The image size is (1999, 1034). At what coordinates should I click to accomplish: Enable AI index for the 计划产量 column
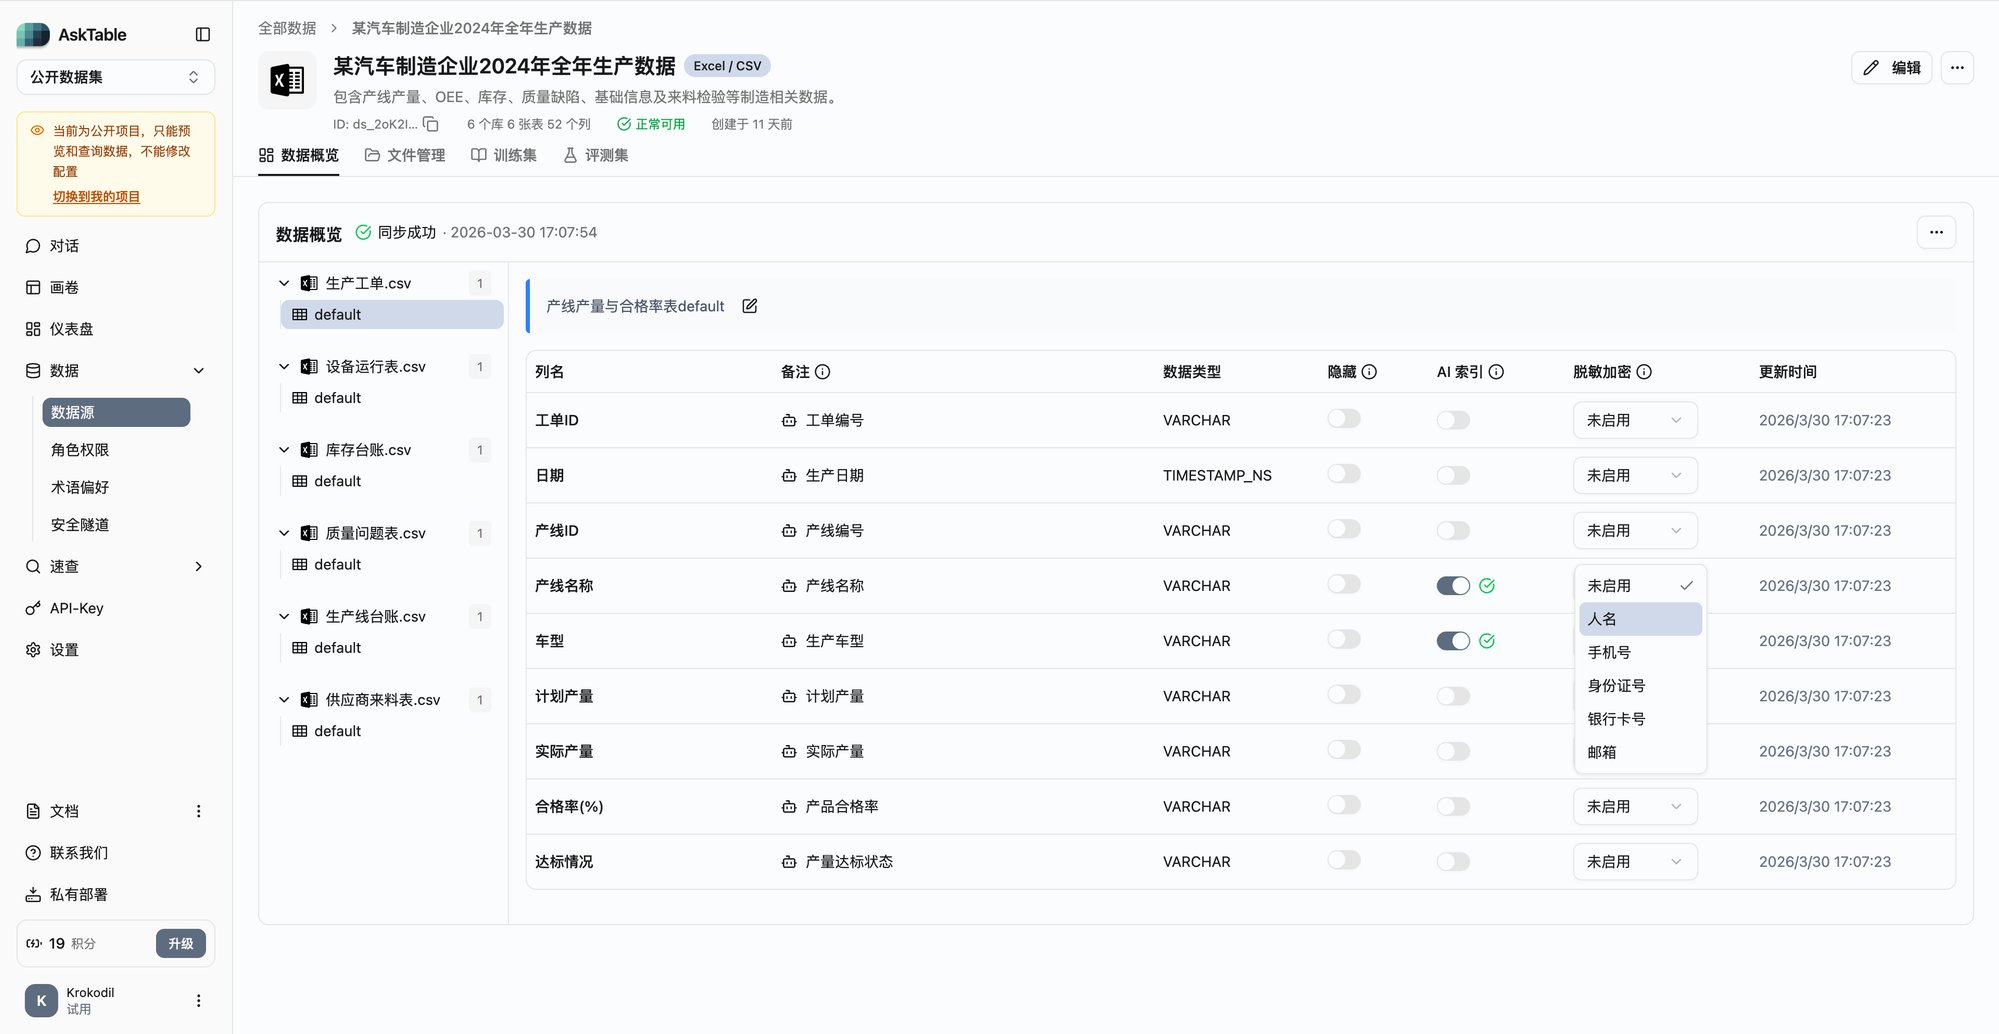(1453, 695)
